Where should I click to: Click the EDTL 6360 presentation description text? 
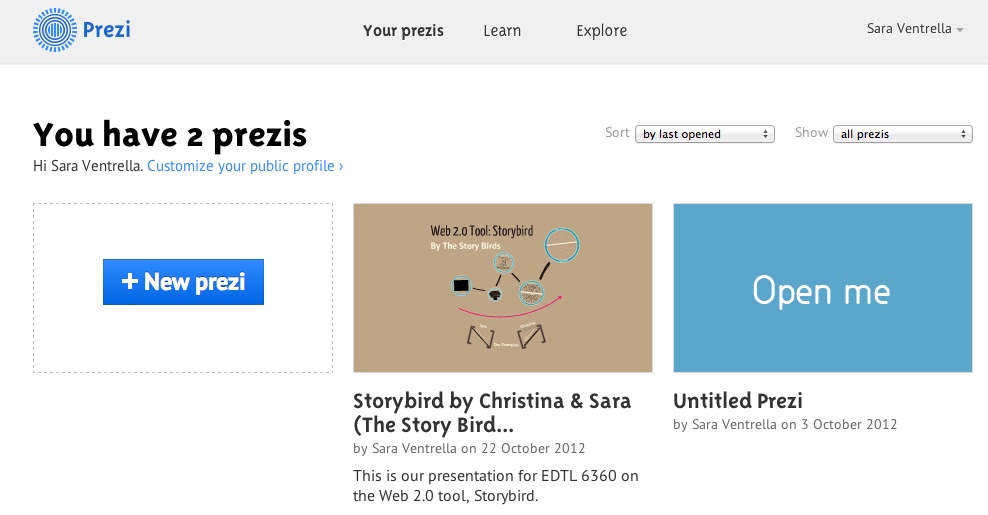pos(496,485)
